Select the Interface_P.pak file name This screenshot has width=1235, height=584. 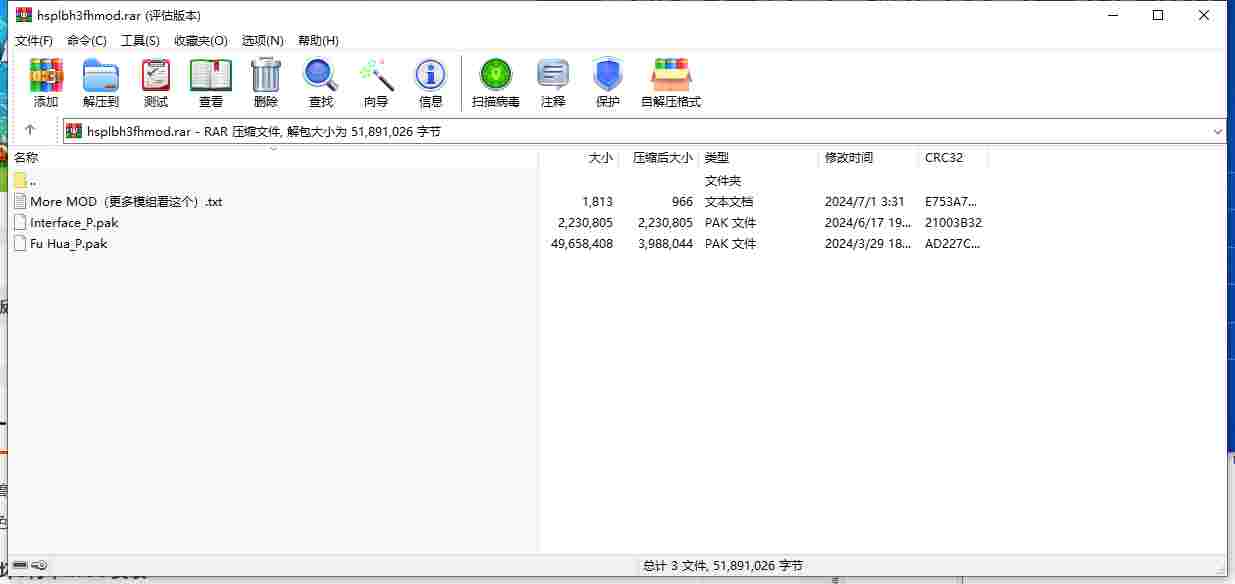[74, 222]
